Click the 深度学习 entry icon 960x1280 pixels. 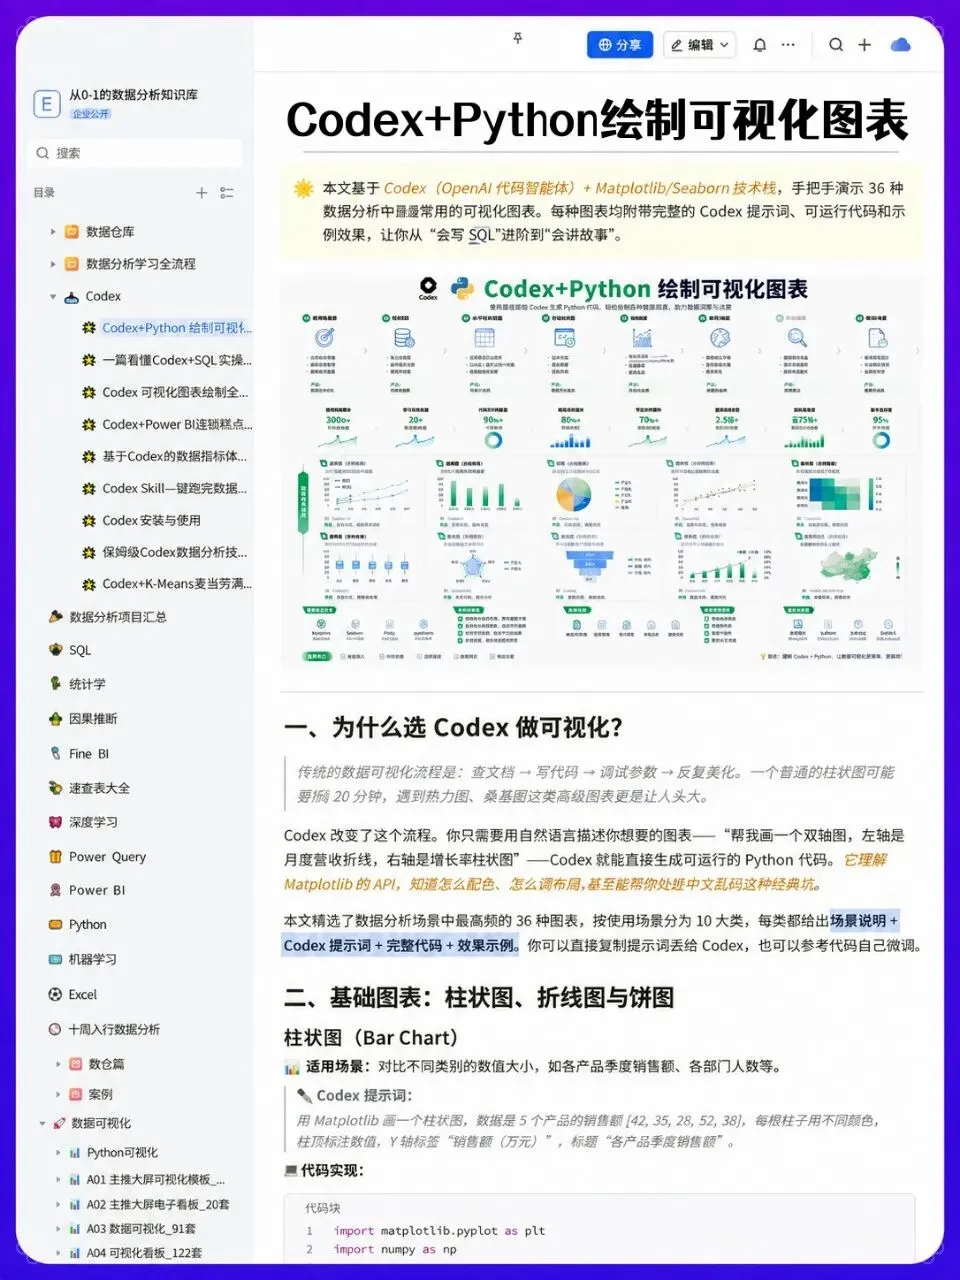coord(56,822)
